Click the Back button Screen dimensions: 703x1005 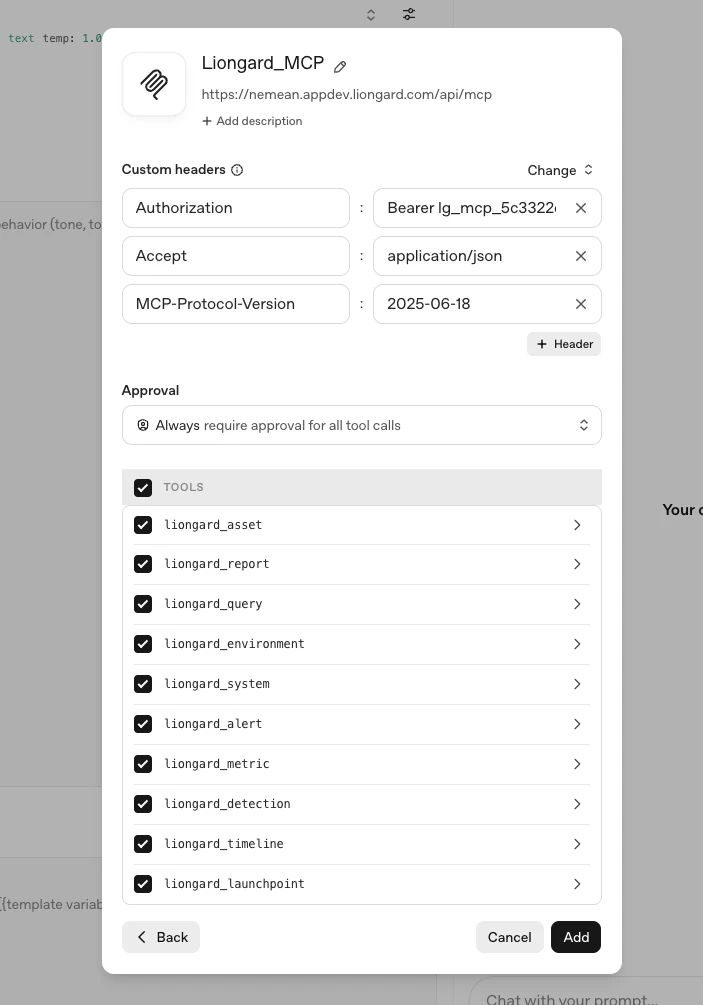tap(161, 937)
